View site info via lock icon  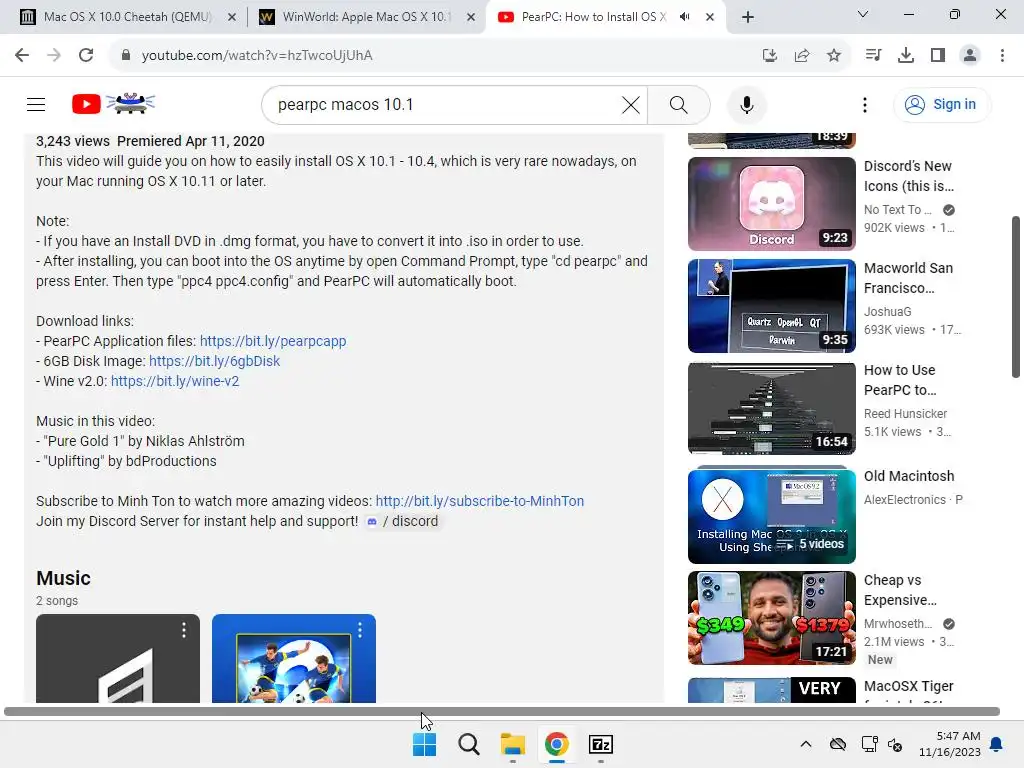click(x=126, y=56)
